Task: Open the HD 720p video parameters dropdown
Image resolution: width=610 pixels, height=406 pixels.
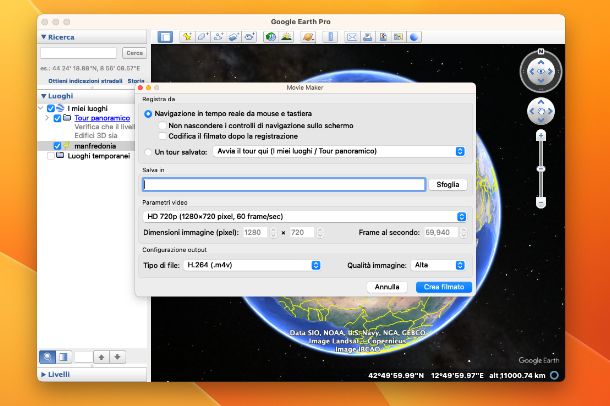Action: (x=305, y=217)
